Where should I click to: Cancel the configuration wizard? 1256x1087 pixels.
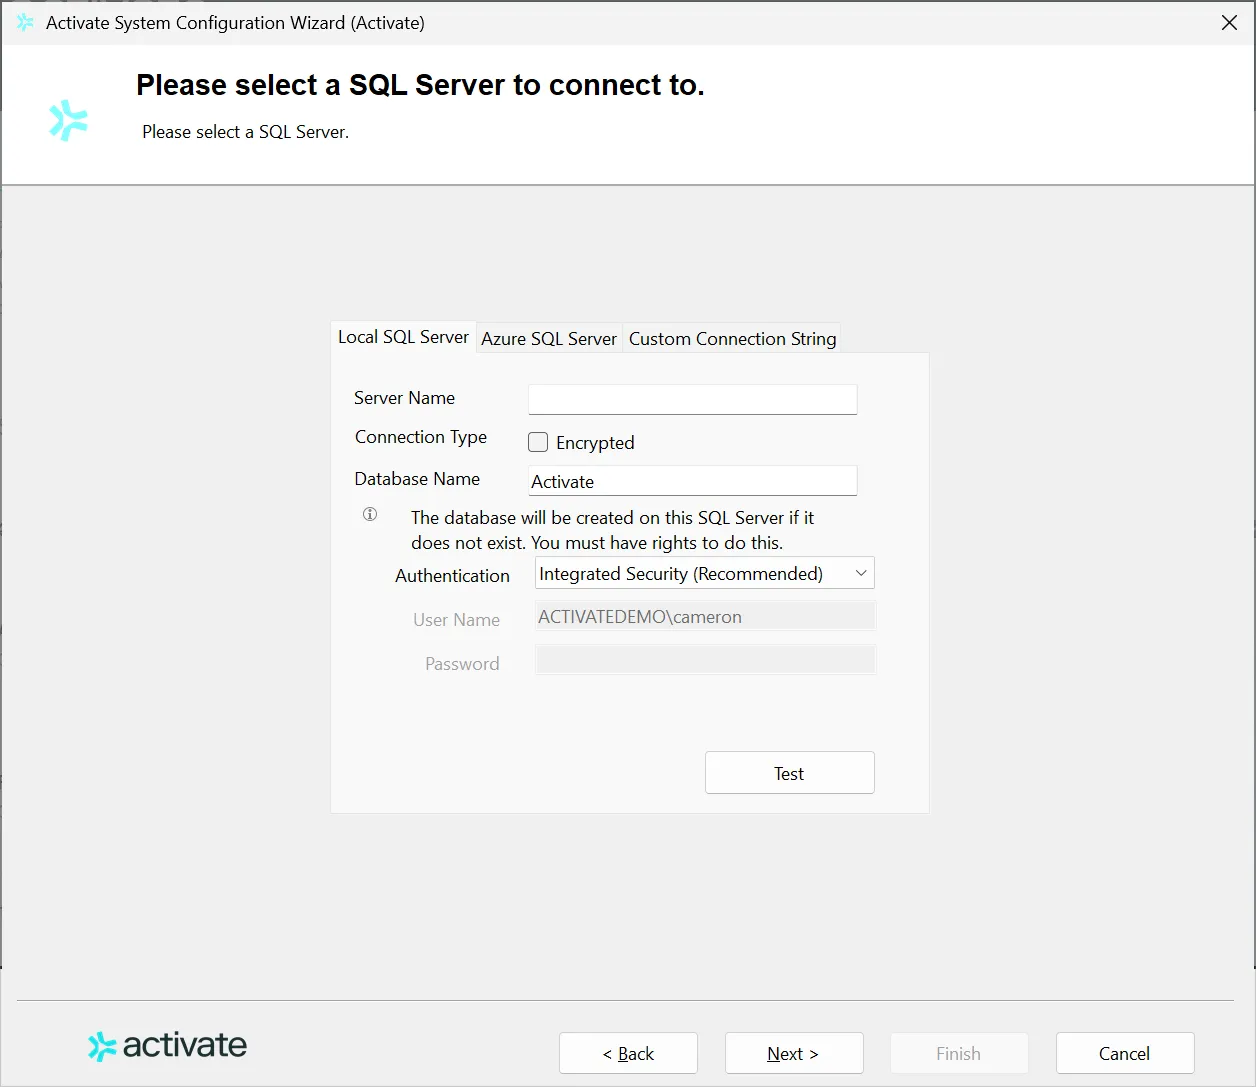click(1125, 1053)
